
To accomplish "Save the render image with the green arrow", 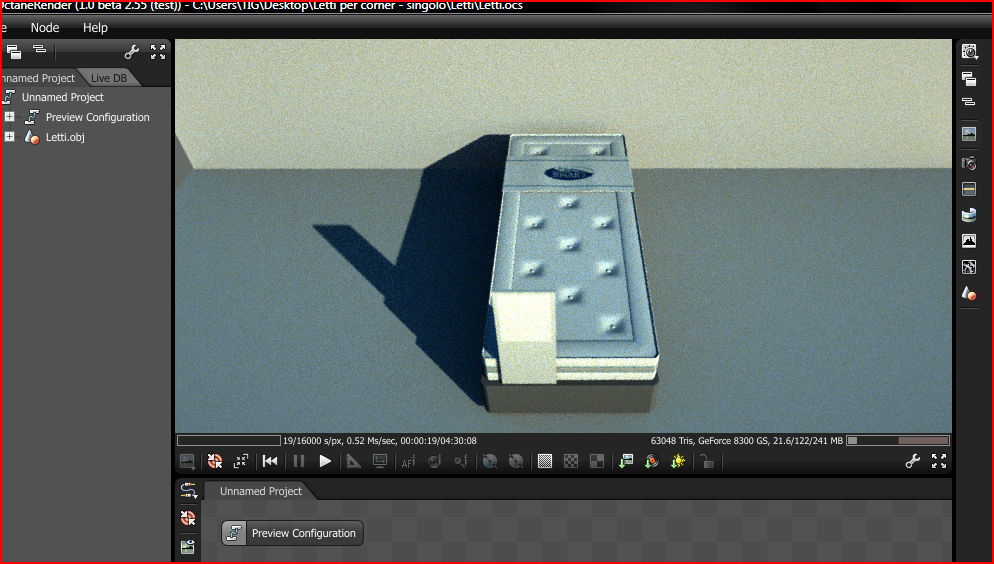I will click(x=626, y=461).
